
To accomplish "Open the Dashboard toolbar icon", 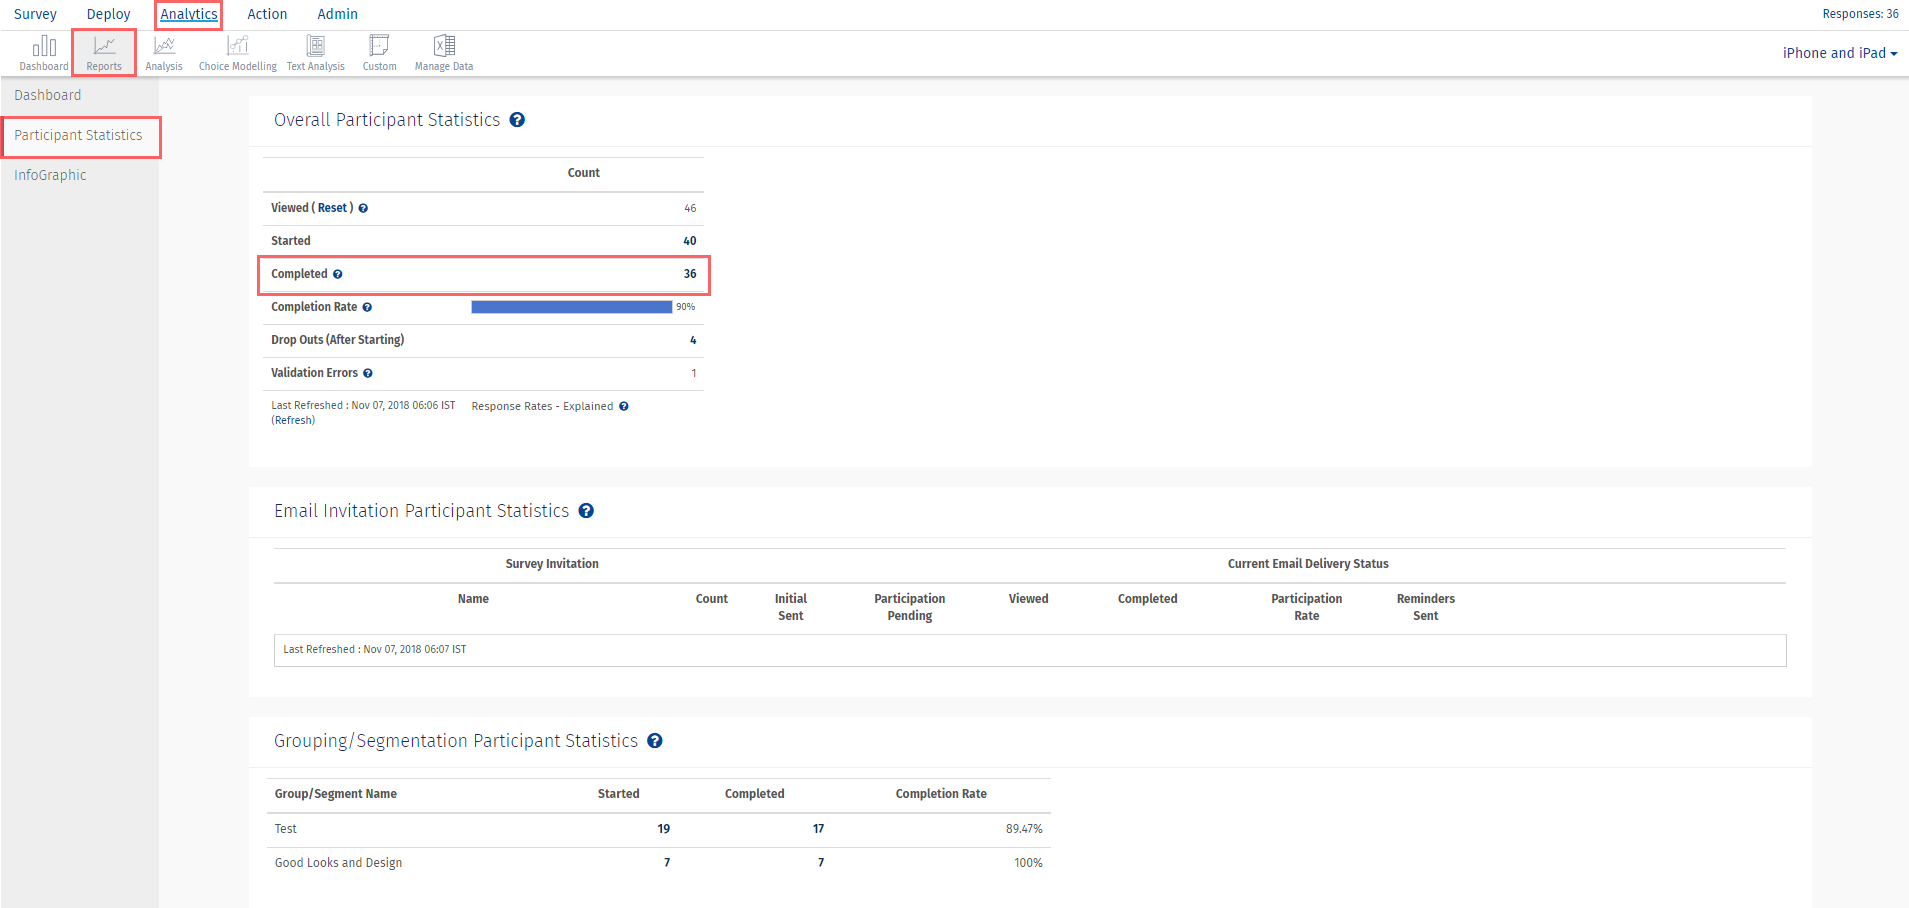I will 44,53.
